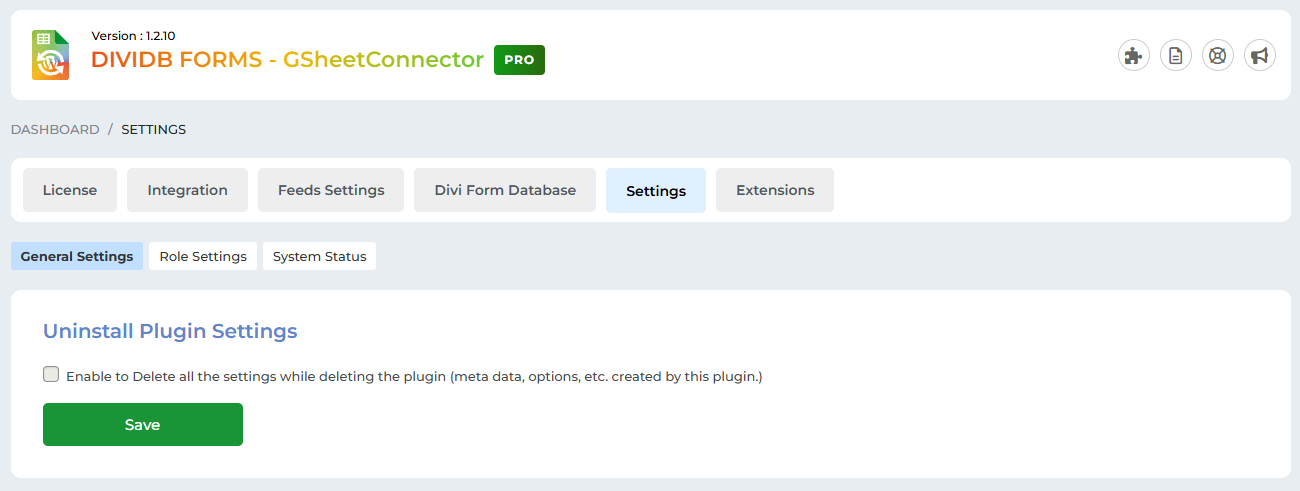Open the License tab
This screenshot has width=1300, height=491.
[70, 190]
